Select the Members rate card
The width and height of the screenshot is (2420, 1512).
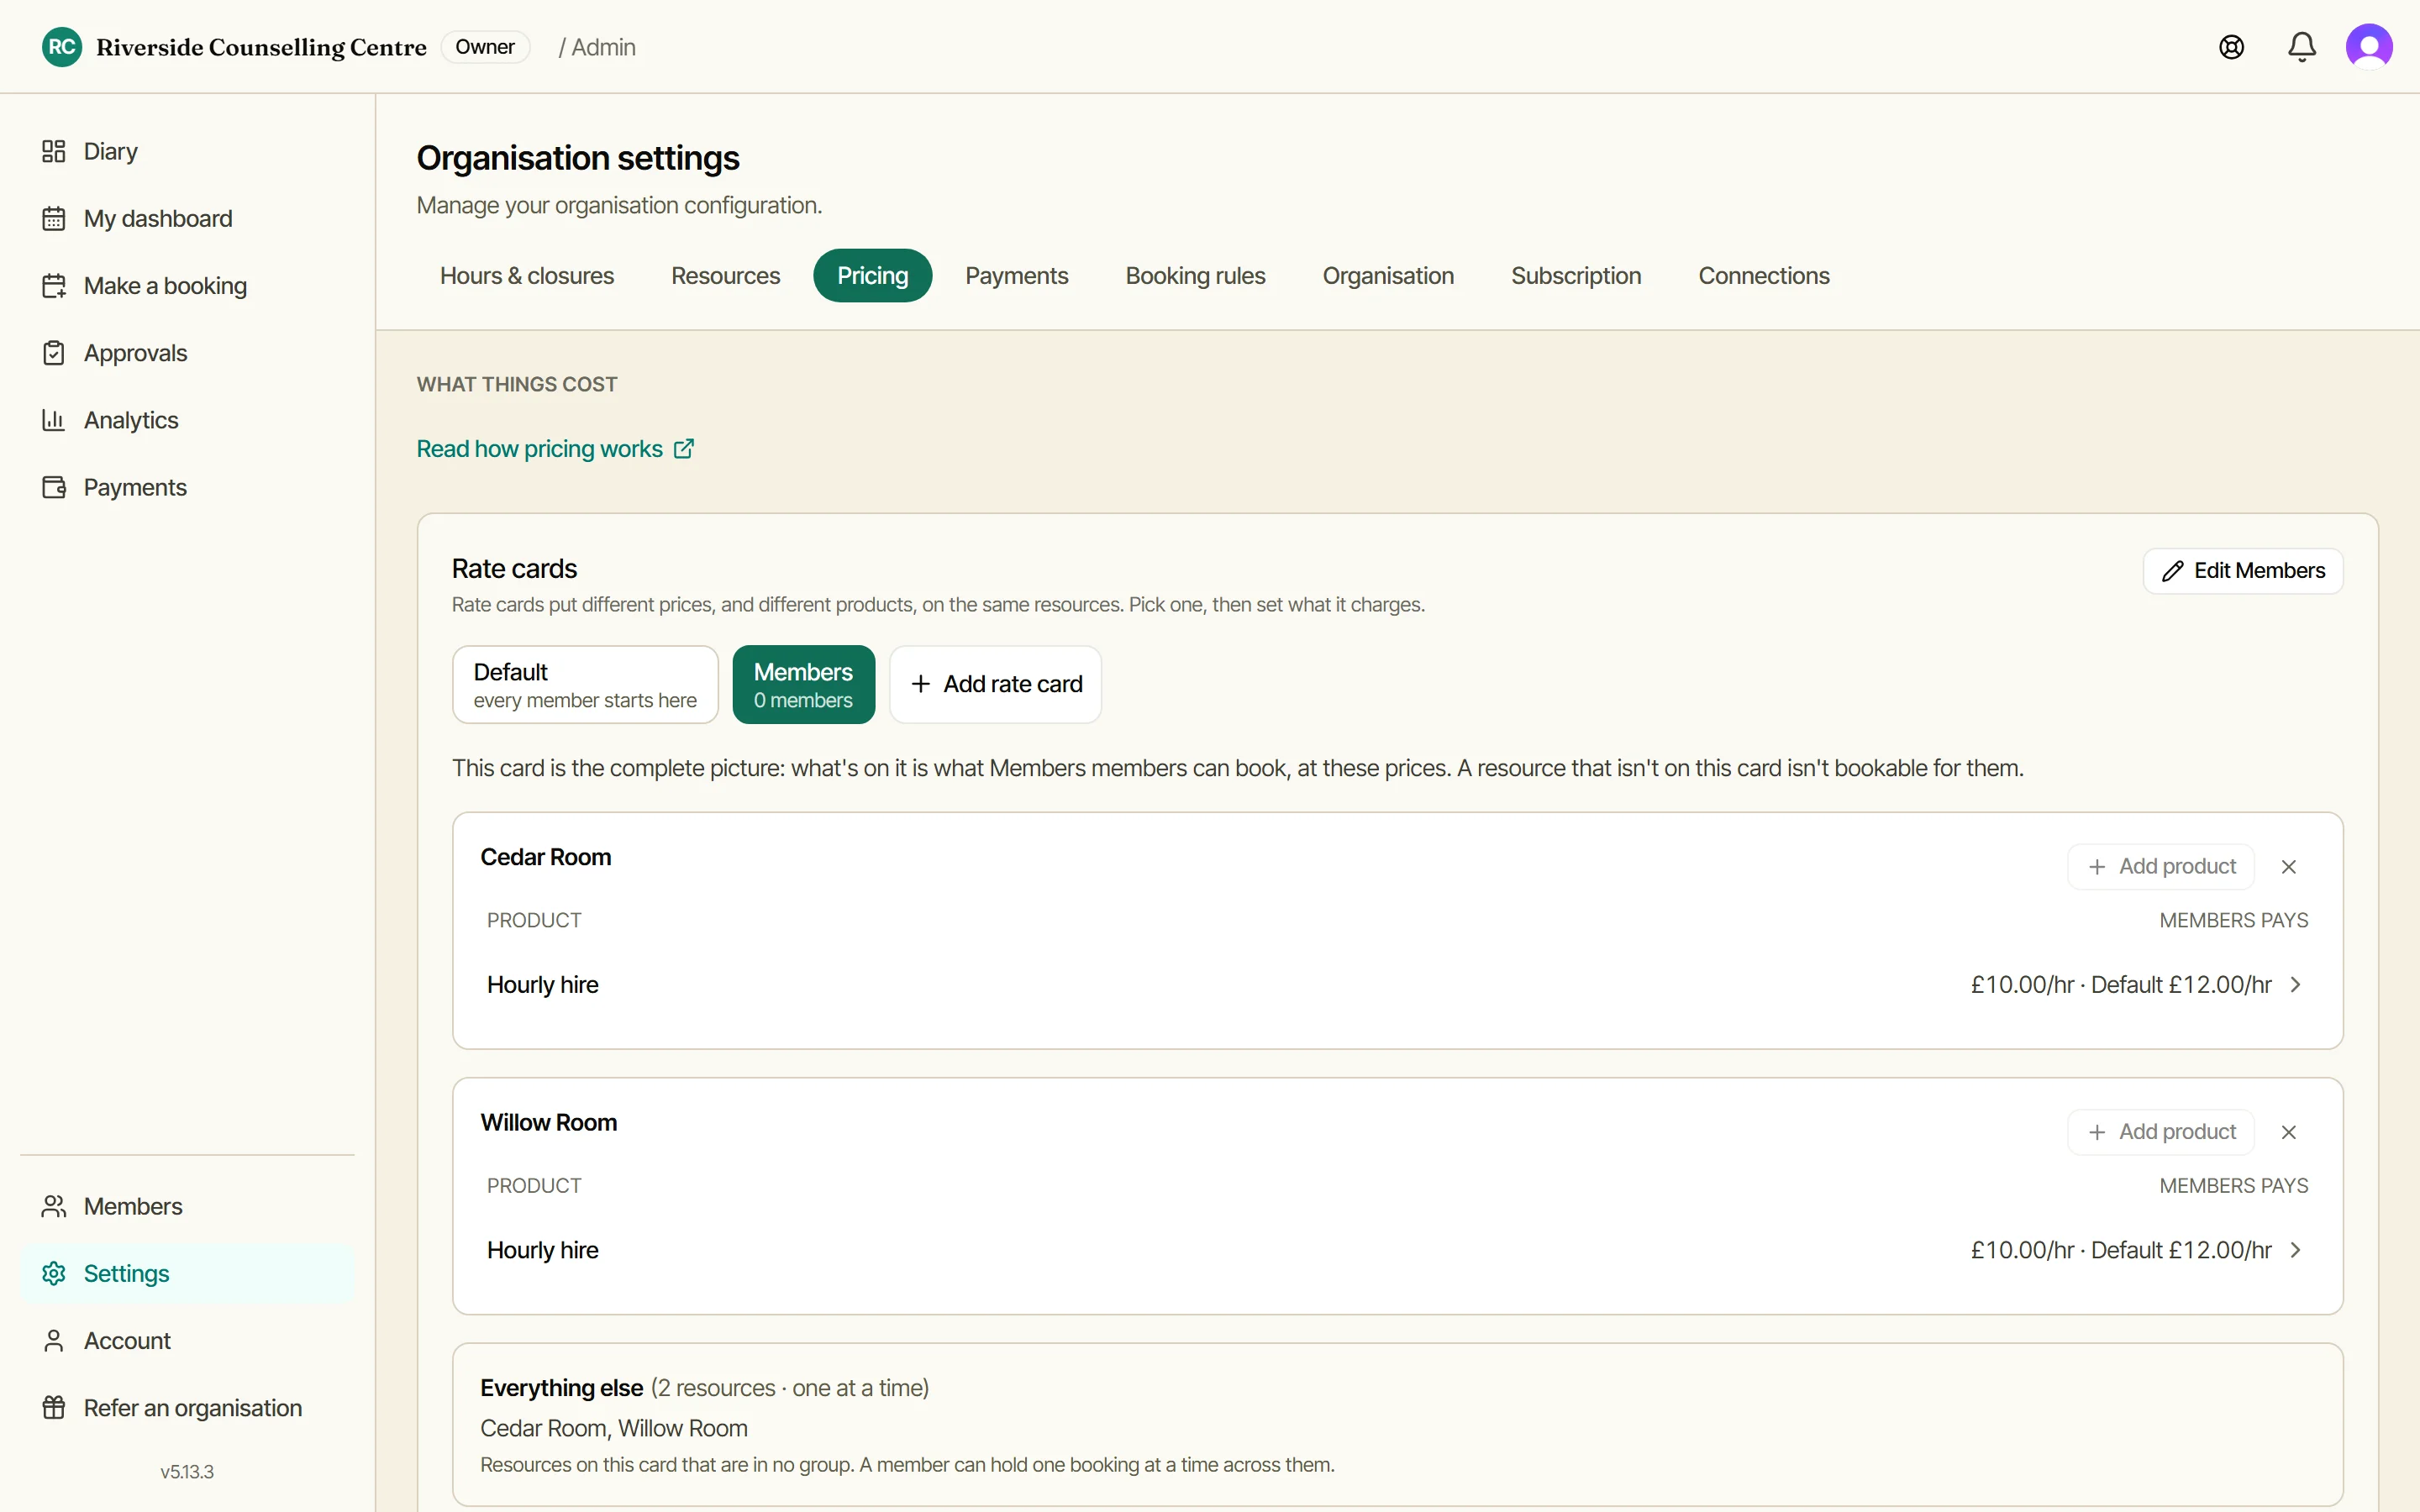[803, 684]
